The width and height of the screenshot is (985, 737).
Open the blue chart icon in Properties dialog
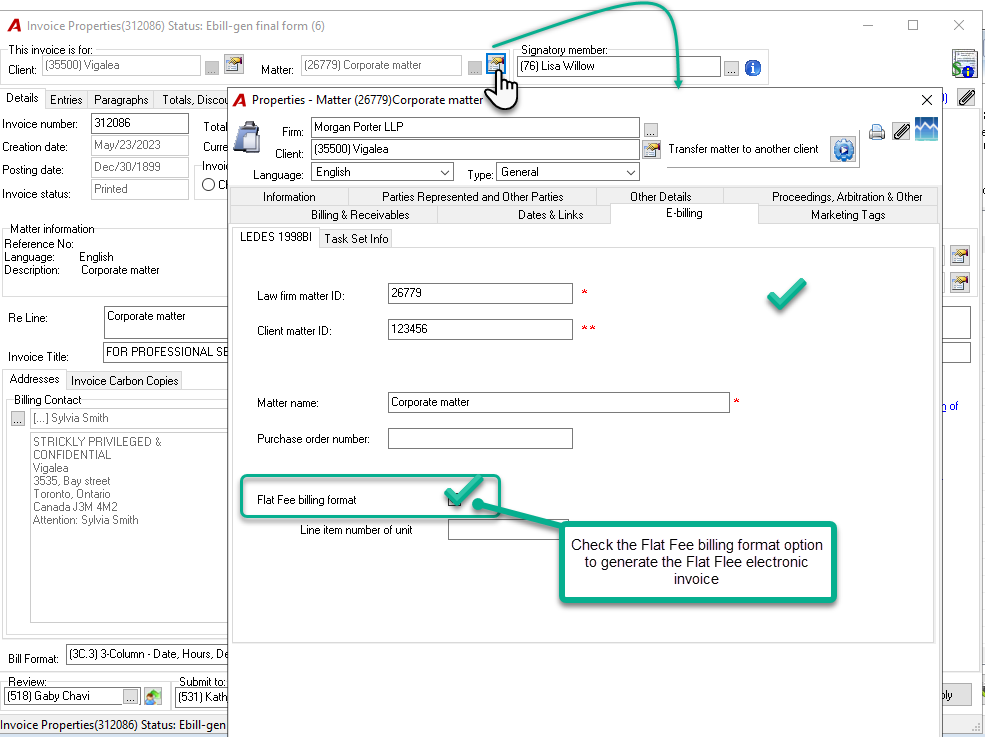pyautogui.click(x=927, y=129)
